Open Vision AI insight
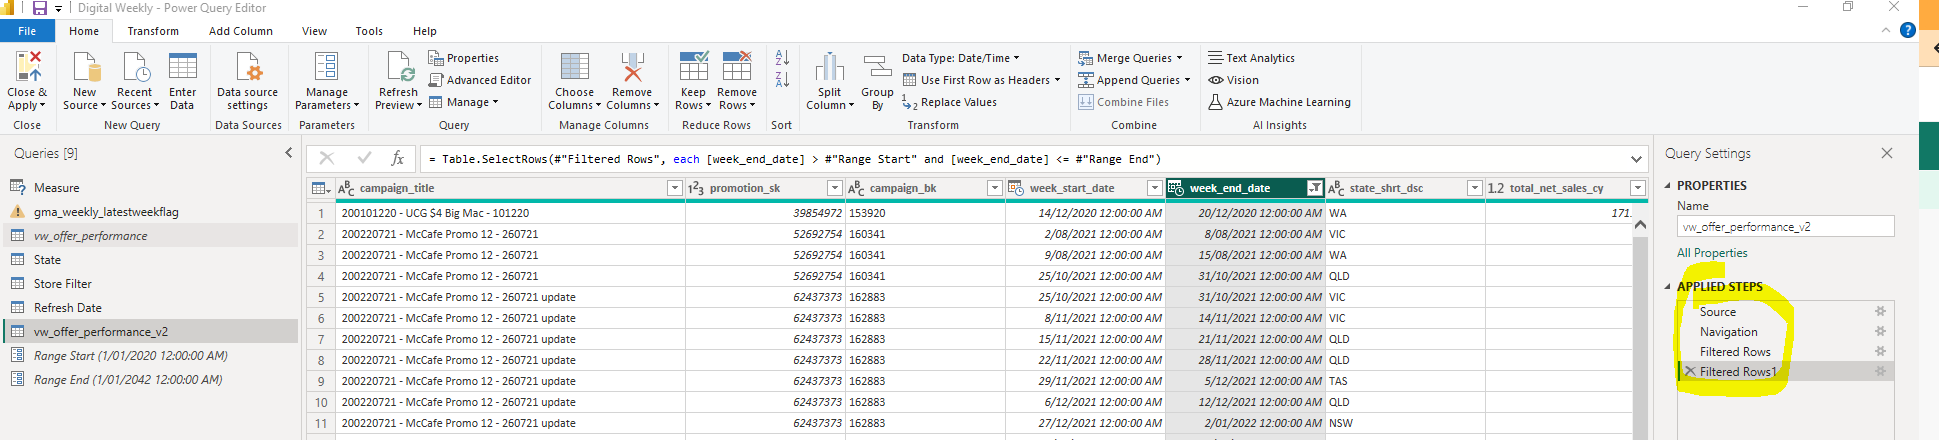The image size is (1939, 440). pos(1233,80)
